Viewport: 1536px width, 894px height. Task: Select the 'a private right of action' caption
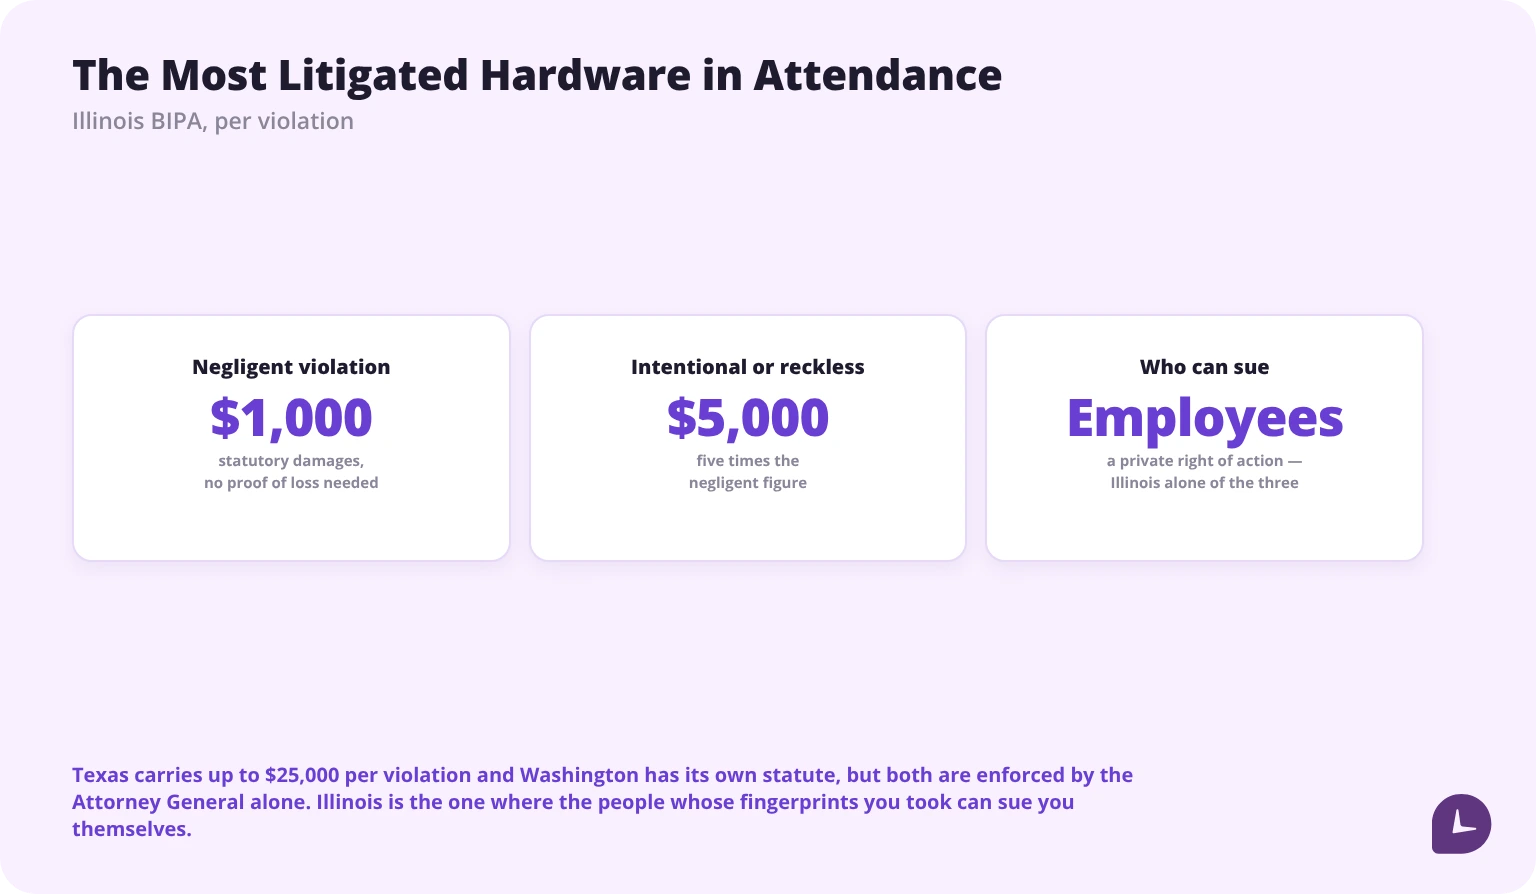point(1194,461)
